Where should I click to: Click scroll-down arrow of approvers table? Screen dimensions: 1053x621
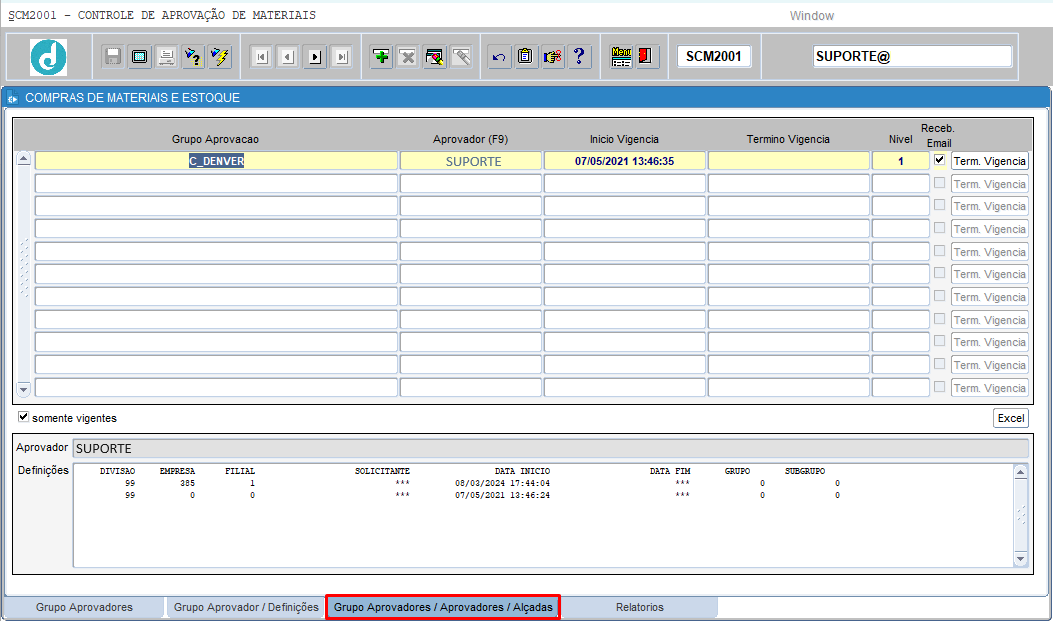24,389
